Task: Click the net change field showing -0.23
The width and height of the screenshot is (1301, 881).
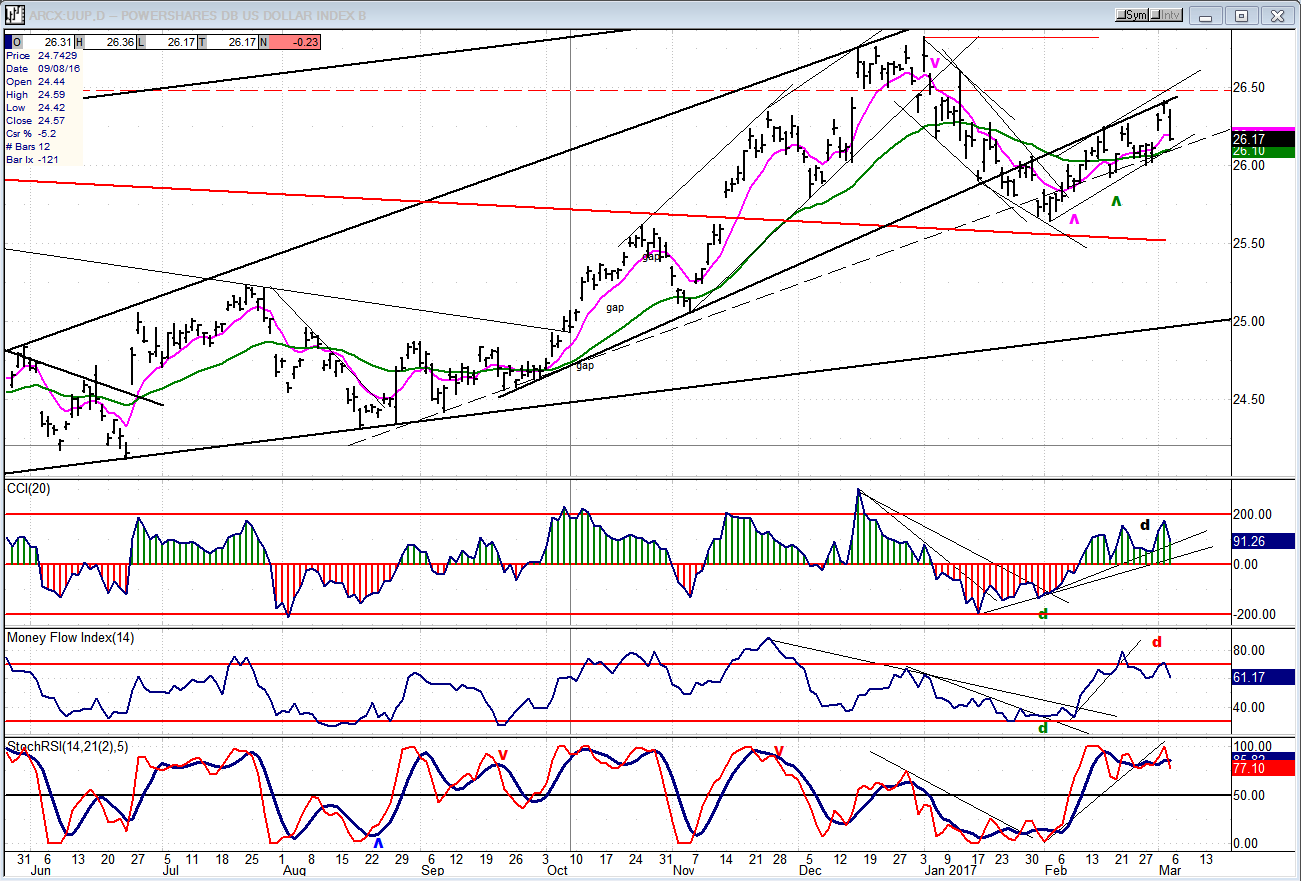Action: (281, 42)
